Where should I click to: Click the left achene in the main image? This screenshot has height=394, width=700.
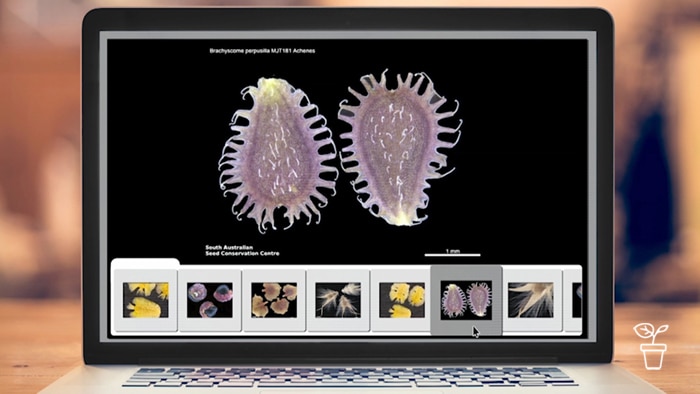click(277, 154)
